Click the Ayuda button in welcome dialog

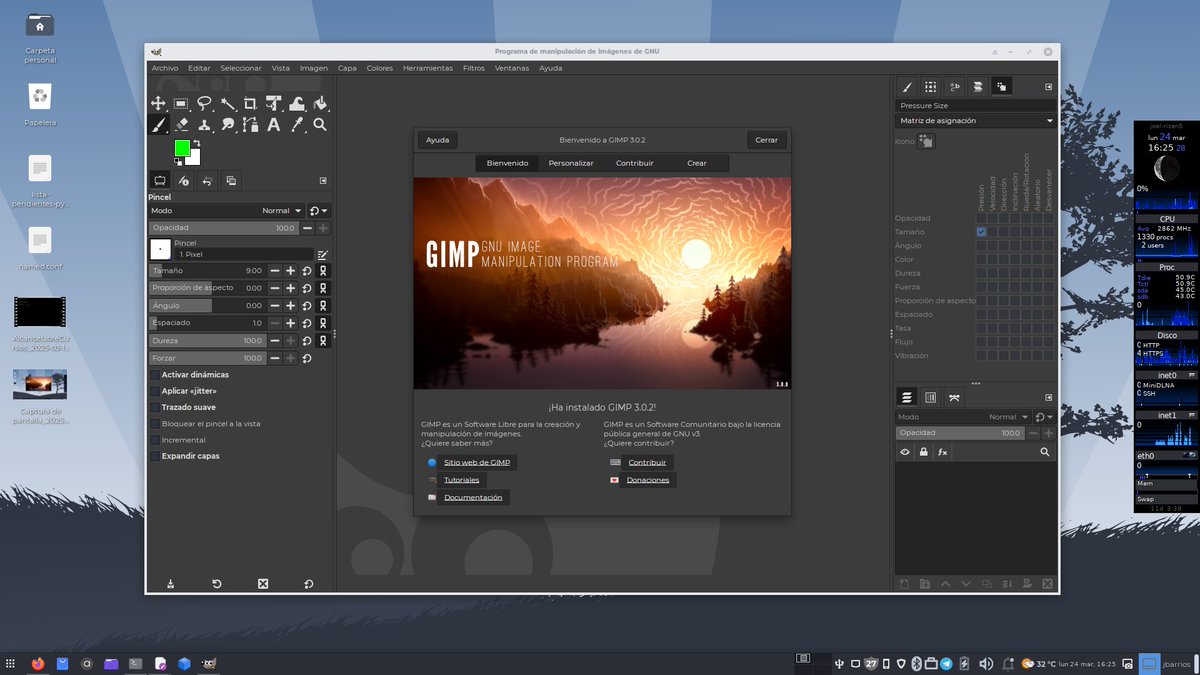tap(438, 140)
